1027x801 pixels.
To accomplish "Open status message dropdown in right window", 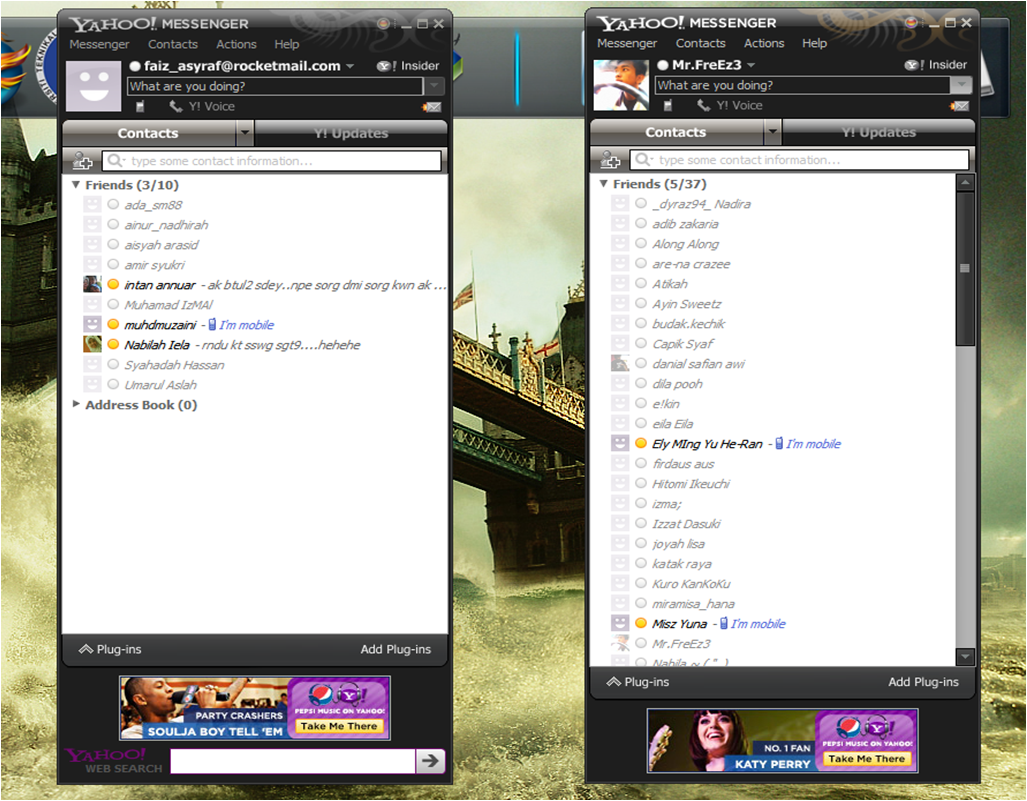I will point(961,85).
